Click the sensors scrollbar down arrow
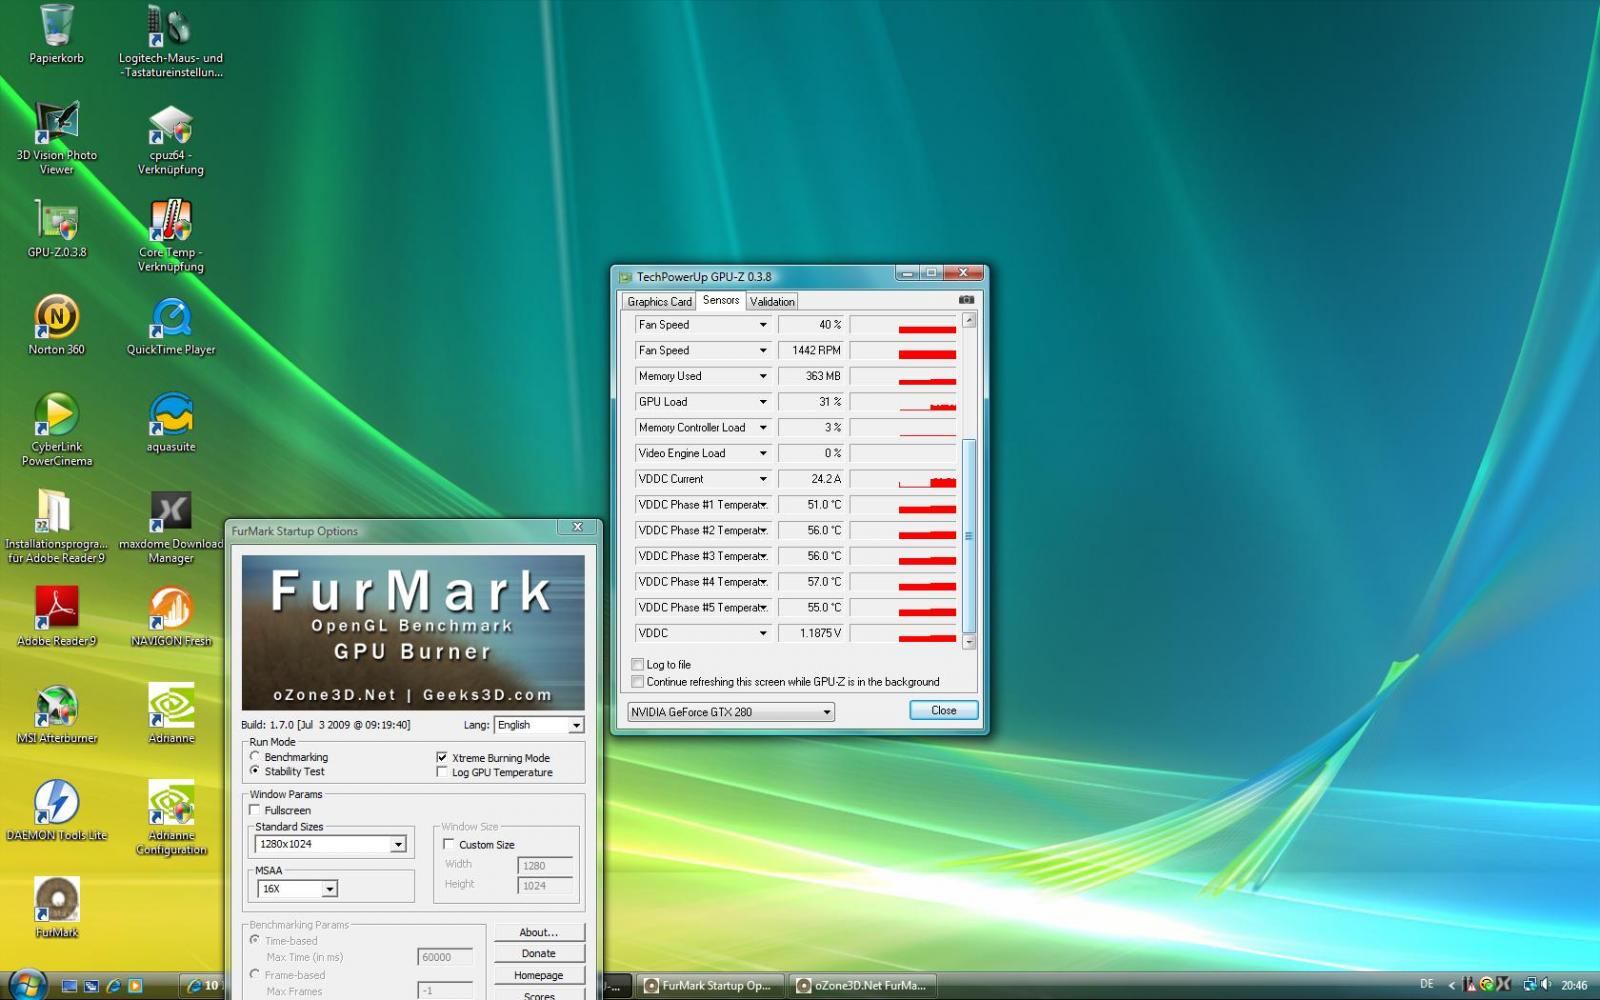Screen dimensions: 1600x1000 [968, 641]
